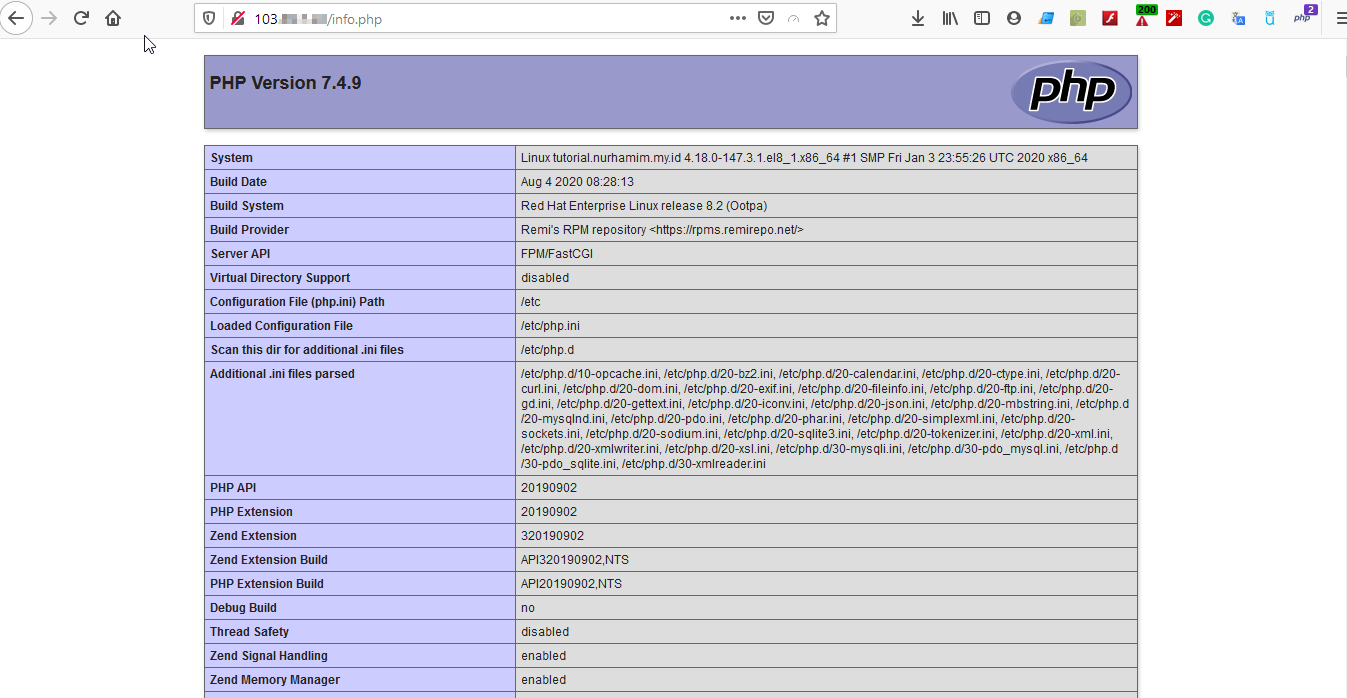The height and width of the screenshot is (698, 1347).
Task: Click the address bar URL field
Action: [480, 18]
